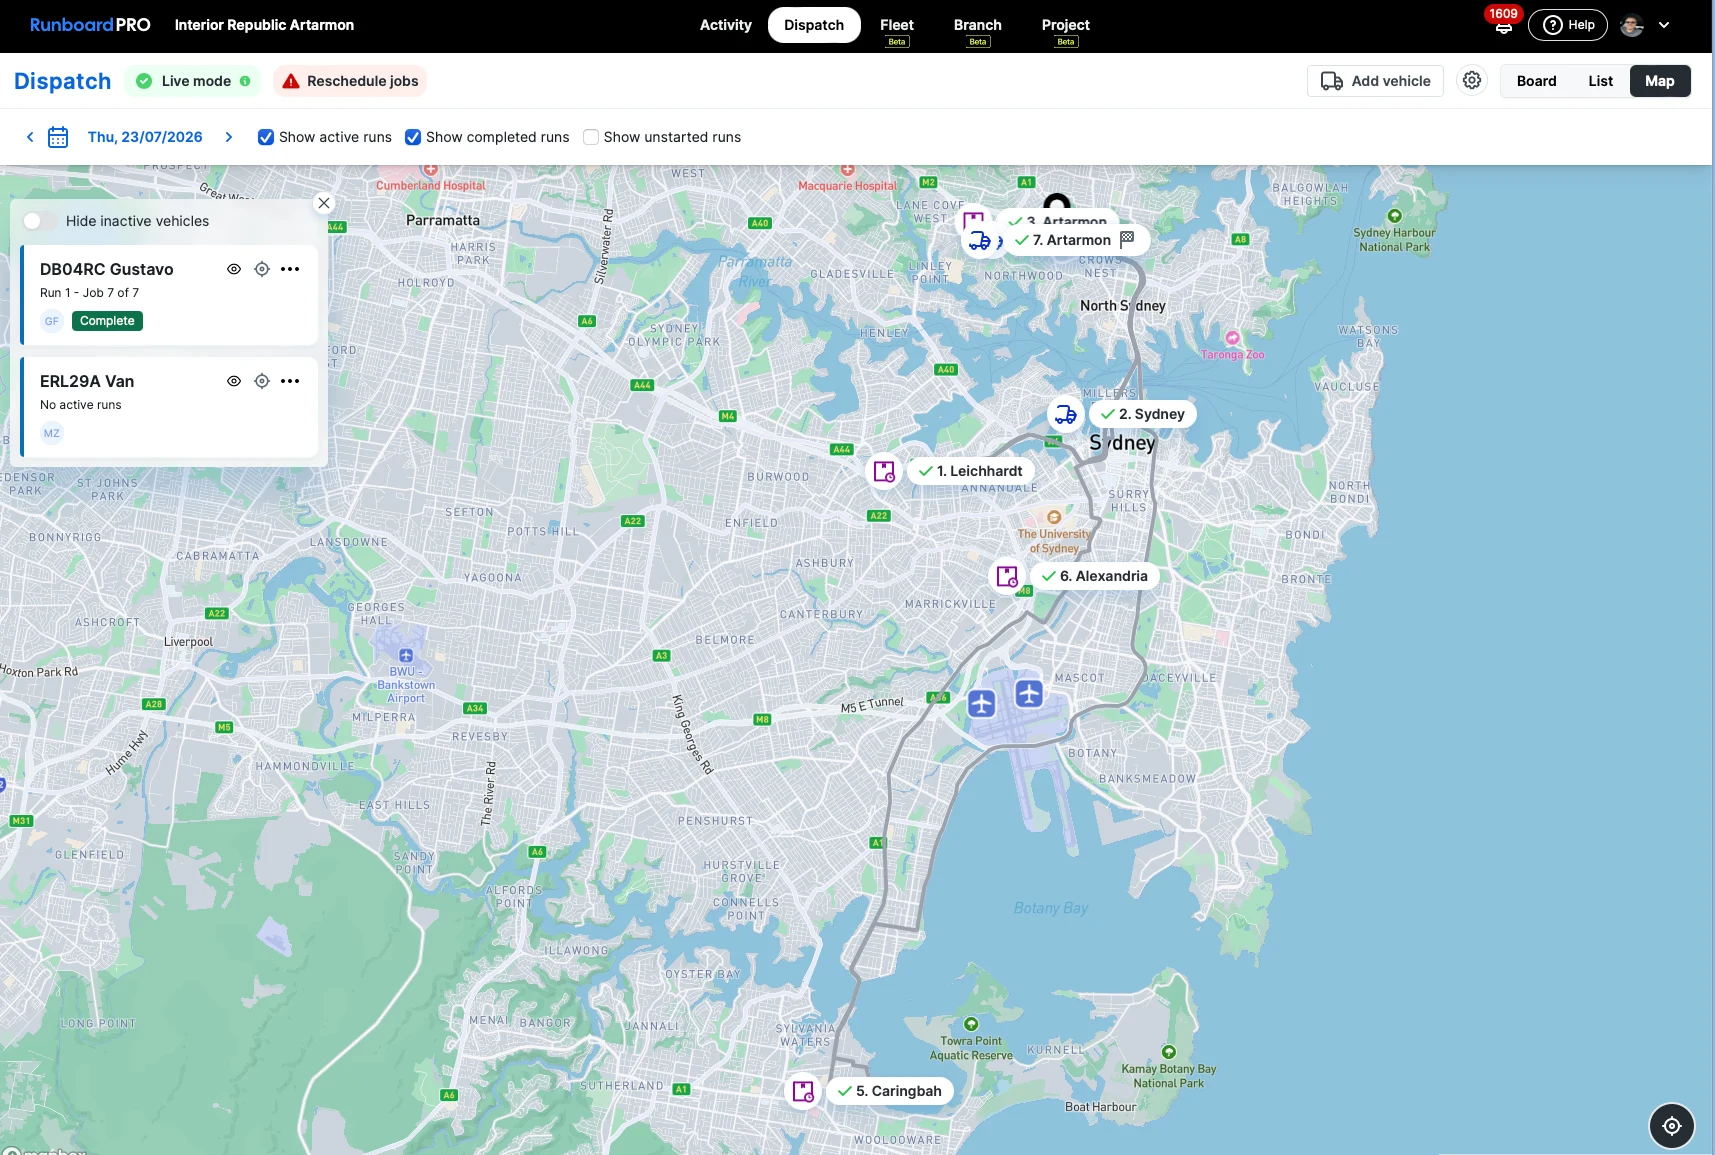Click Add vehicle button
This screenshot has width=1715, height=1155.
click(x=1375, y=81)
